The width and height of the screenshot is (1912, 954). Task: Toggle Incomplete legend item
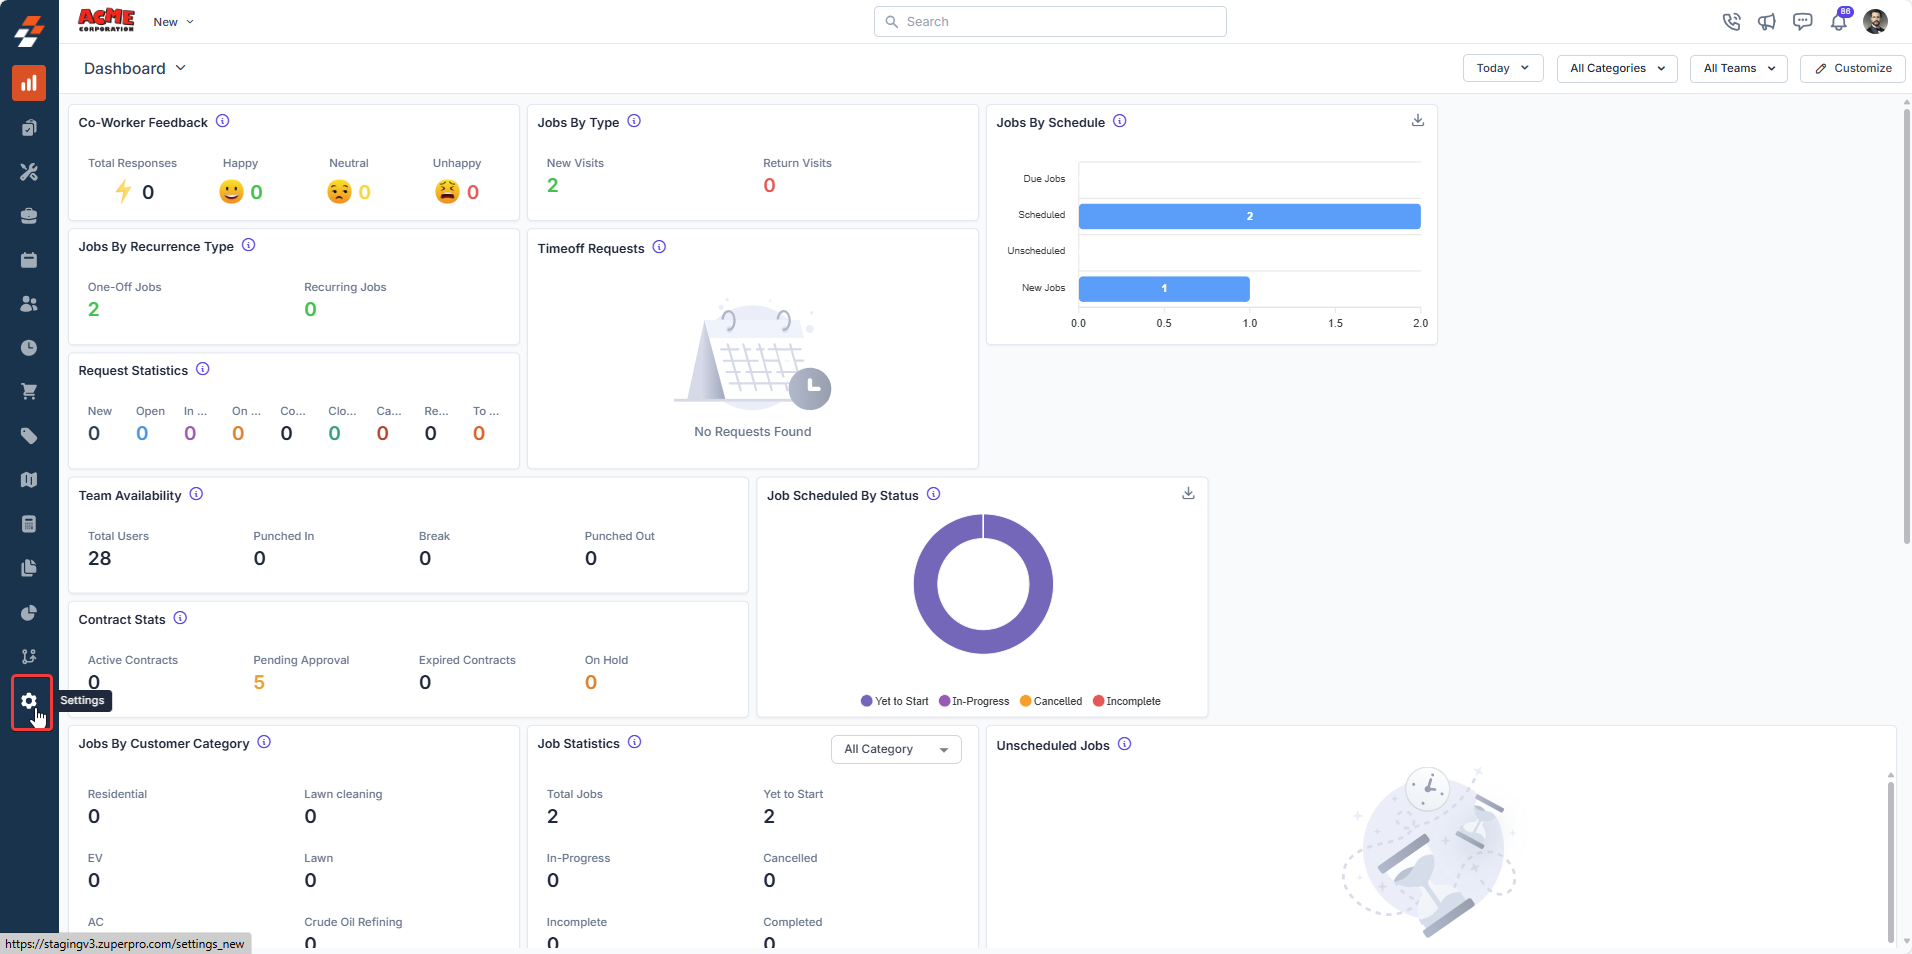pyautogui.click(x=1127, y=701)
